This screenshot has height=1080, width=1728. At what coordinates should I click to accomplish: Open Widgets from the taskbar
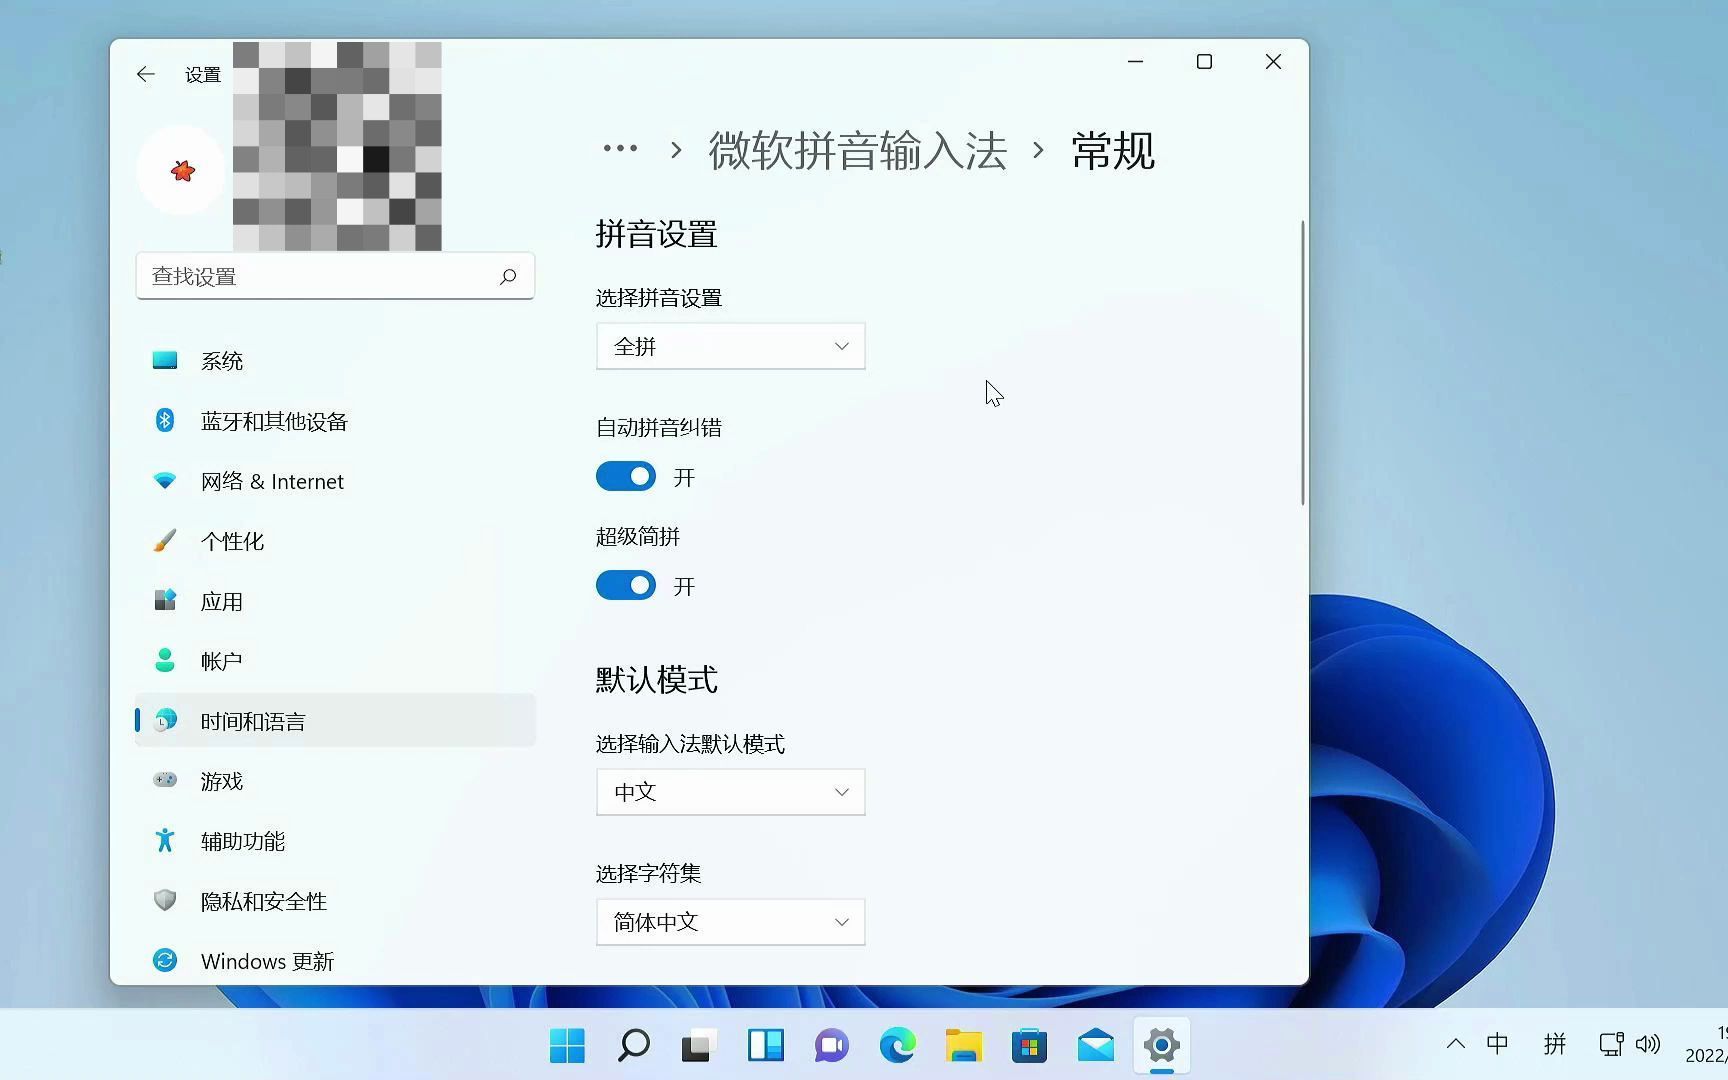click(x=765, y=1046)
